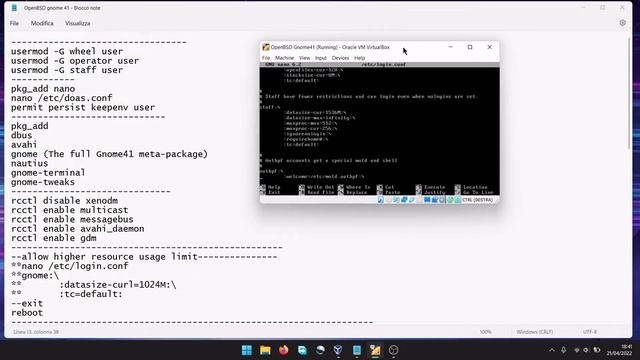Click the ':datasize-curl=1024M:\' line
This screenshot has width=640, height=360.
[x=118, y=285]
